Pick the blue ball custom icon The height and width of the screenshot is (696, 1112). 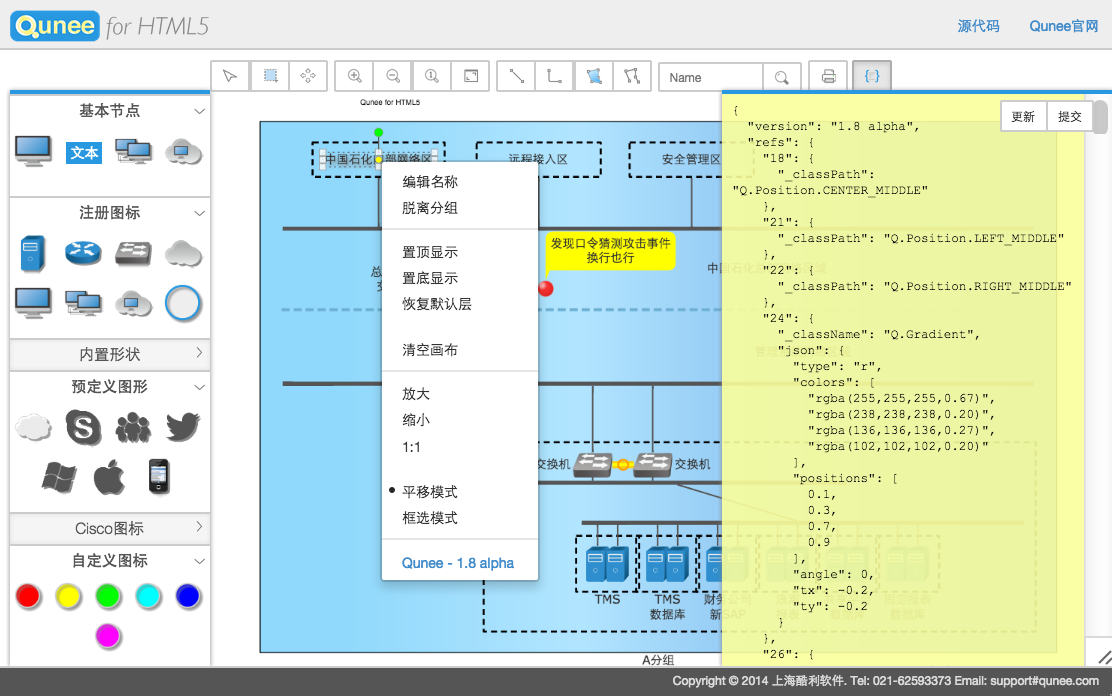click(188, 596)
